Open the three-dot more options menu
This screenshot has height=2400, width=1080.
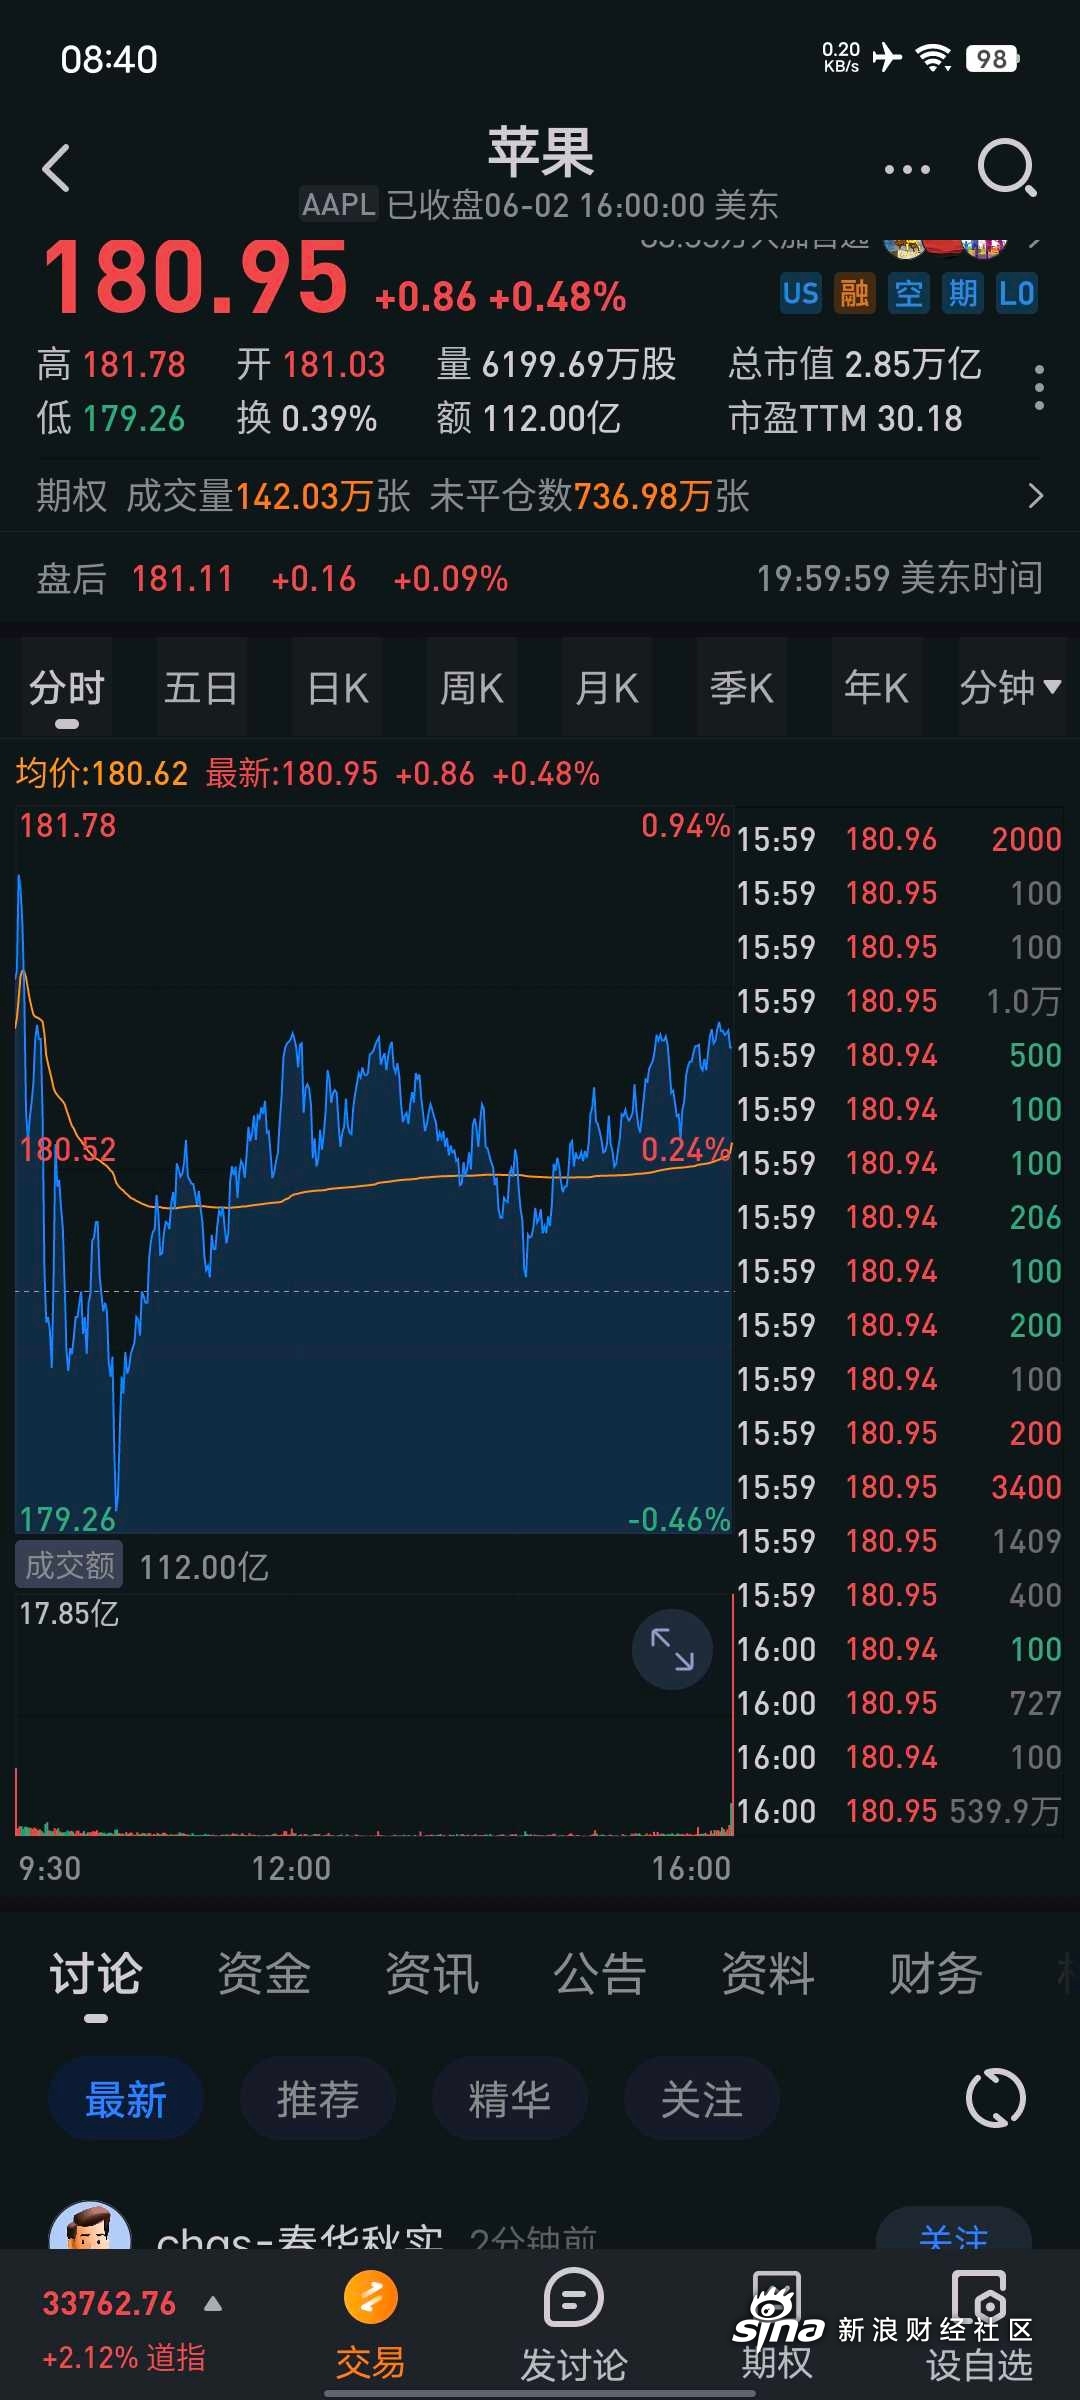pos(907,169)
